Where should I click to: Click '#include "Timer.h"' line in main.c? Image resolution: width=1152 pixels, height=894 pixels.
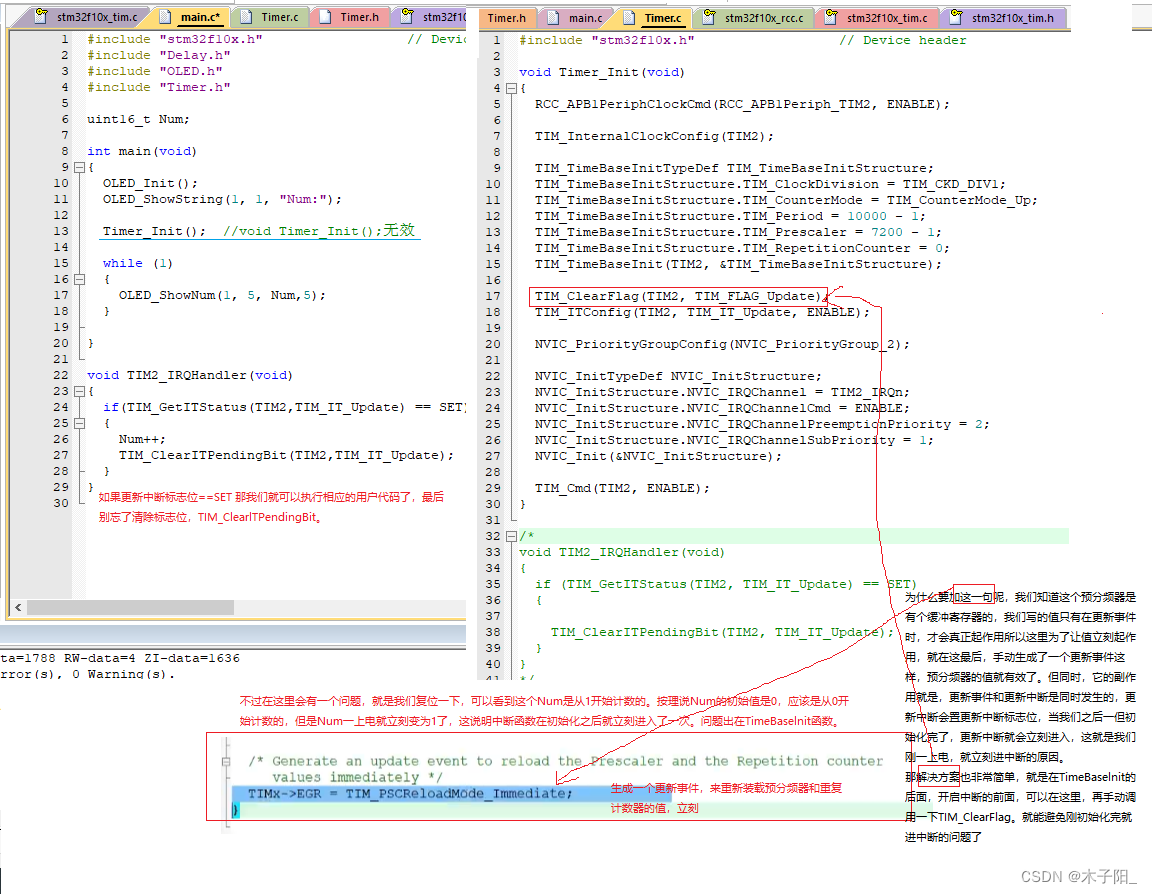pos(159,87)
